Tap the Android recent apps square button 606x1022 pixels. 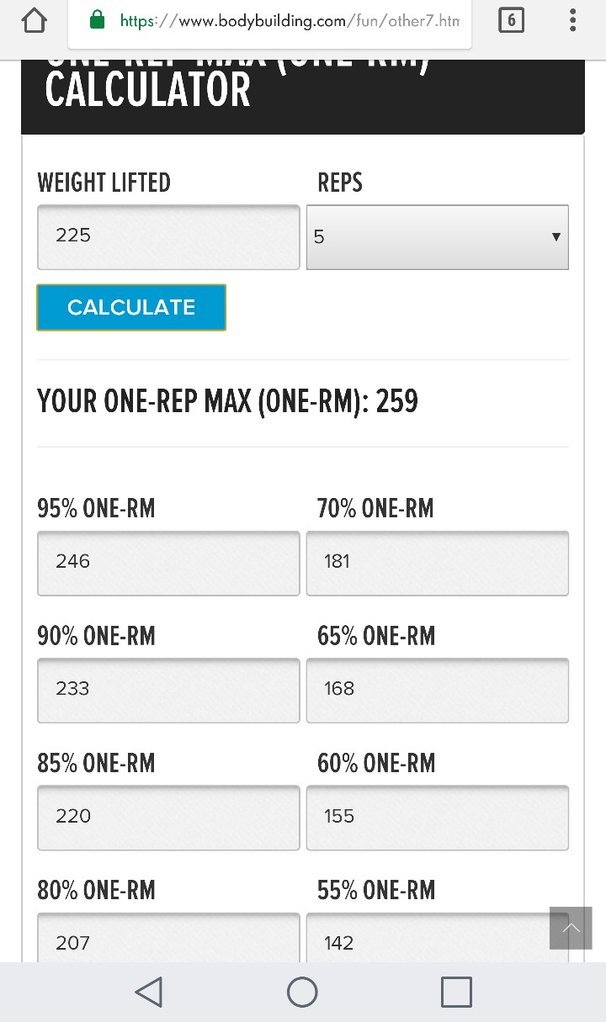pos(456,992)
